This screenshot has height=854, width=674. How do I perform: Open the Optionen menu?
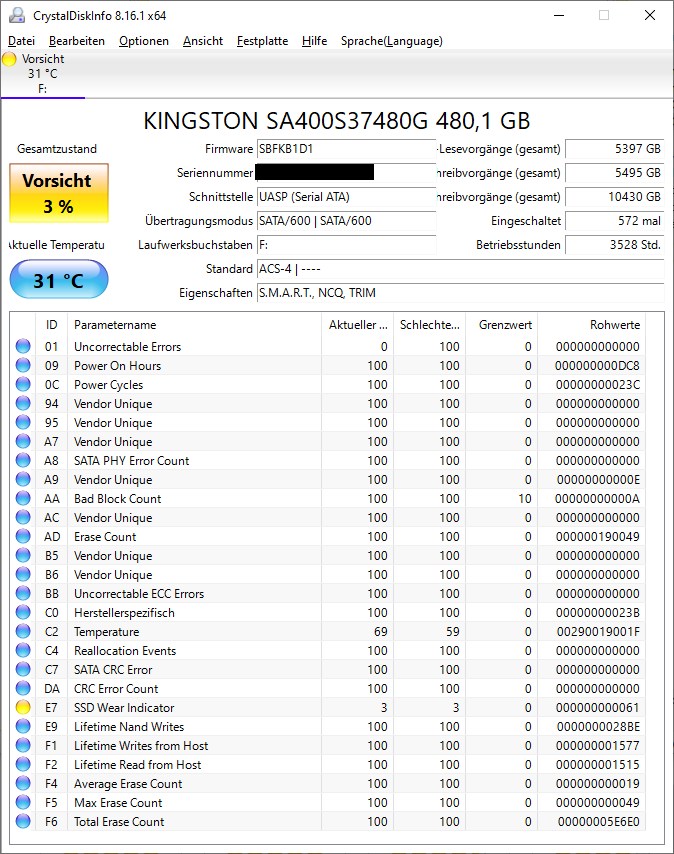(144, 41)
